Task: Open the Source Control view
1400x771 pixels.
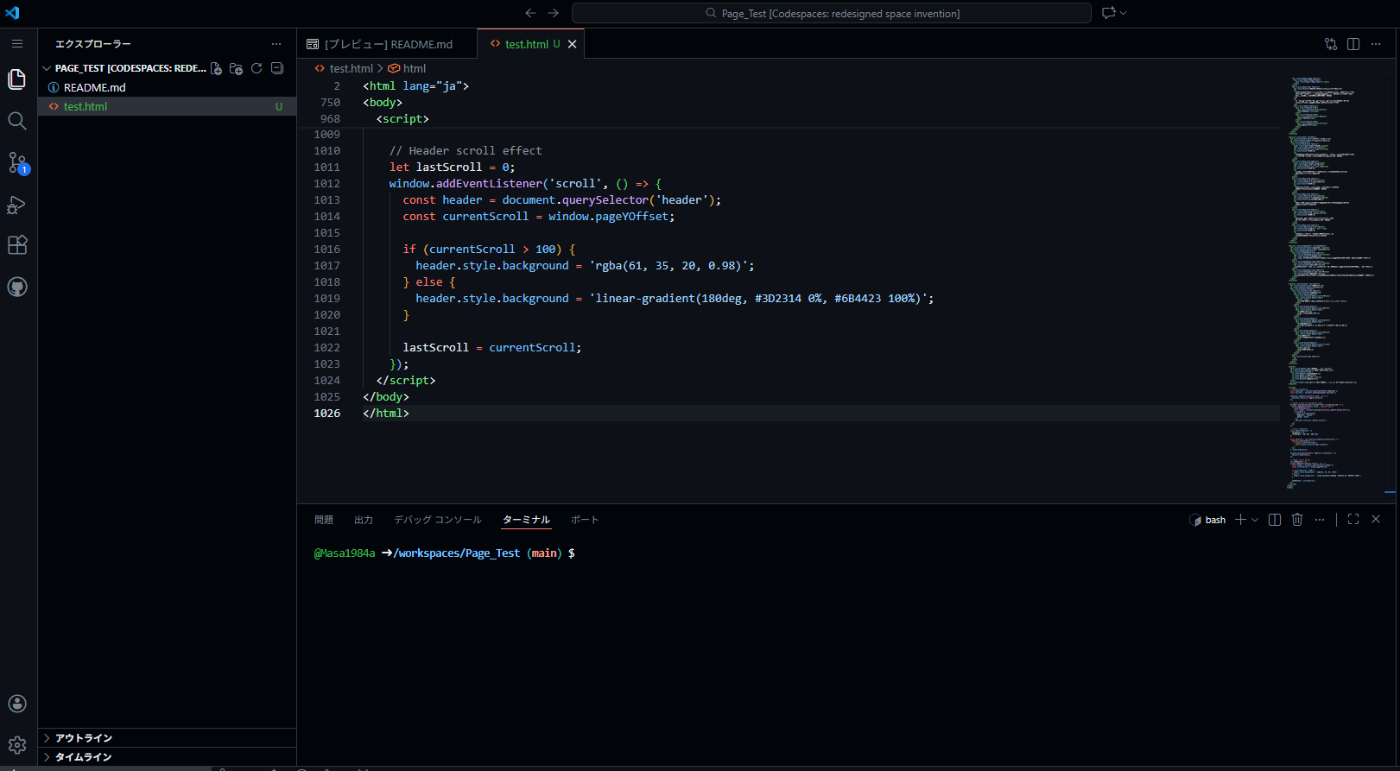Action: pyautogui.click(x=17, y=163)
